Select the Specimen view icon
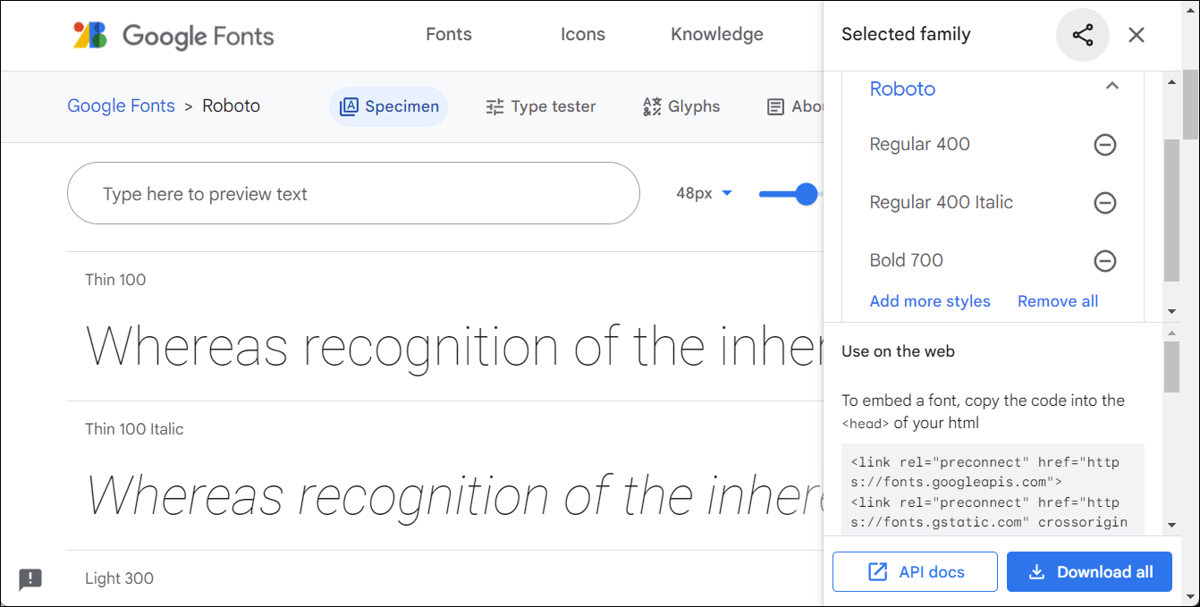Image resolution: width=1200 pixels, height=607 pixels. (x=388, y=106)
